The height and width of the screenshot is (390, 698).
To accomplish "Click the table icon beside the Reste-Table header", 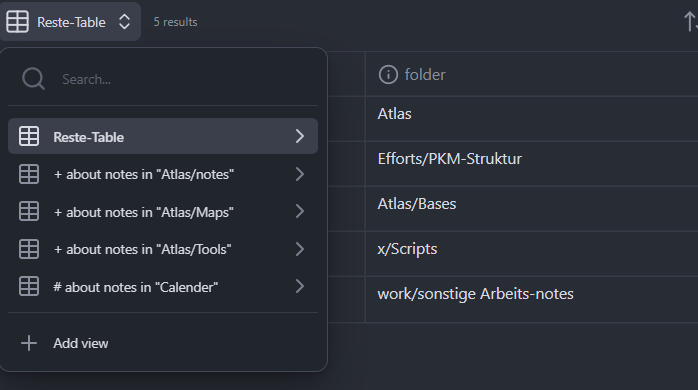I will pyautogui.click(x=17, y=22).
